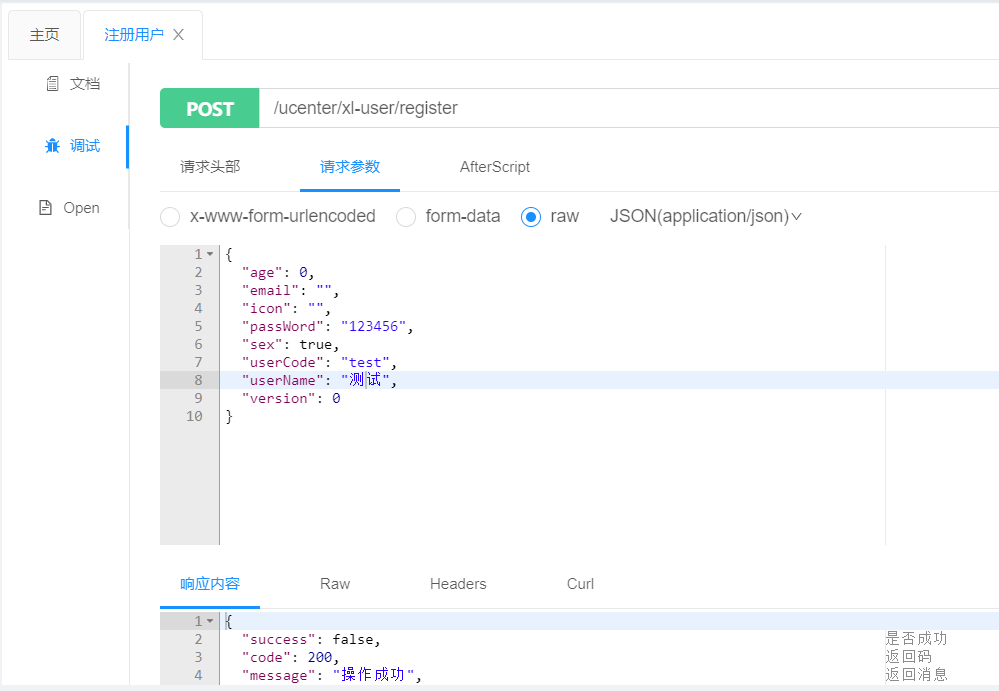Open the response Raw tab
This screenshot has width=999, height=691.
click(x=335, y=584)
